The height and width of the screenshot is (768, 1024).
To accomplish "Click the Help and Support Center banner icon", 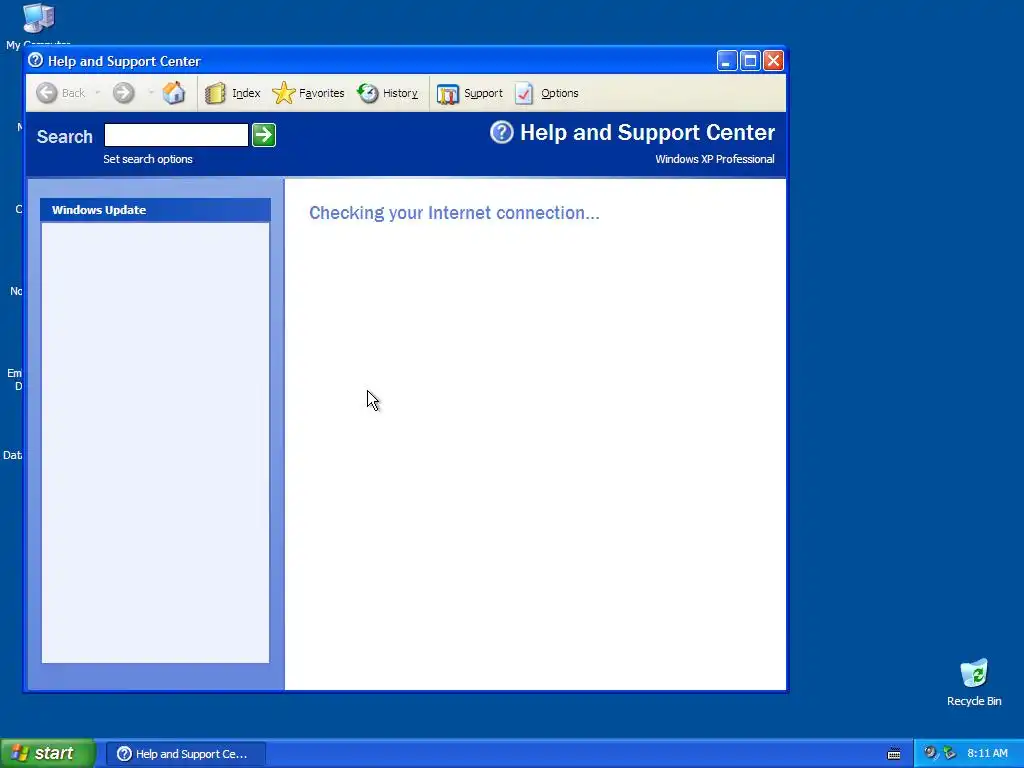I will pos(502,133).
